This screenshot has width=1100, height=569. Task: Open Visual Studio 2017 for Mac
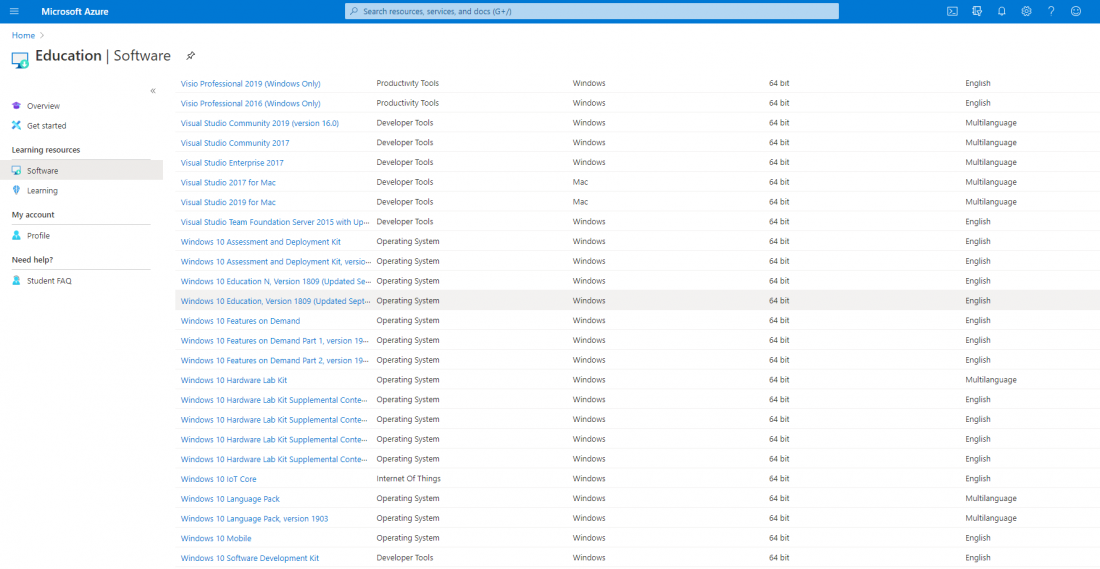click(x=228, y=182)
